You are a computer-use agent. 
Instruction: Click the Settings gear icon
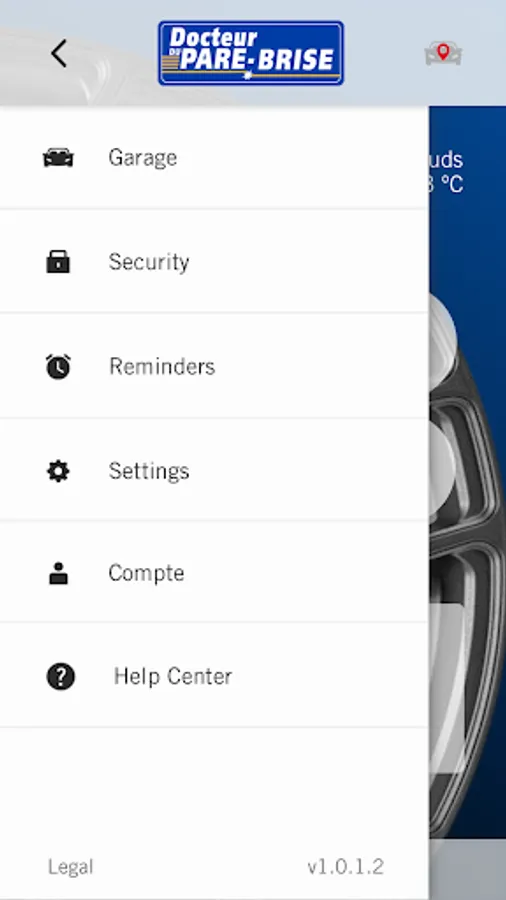point(58,471)
